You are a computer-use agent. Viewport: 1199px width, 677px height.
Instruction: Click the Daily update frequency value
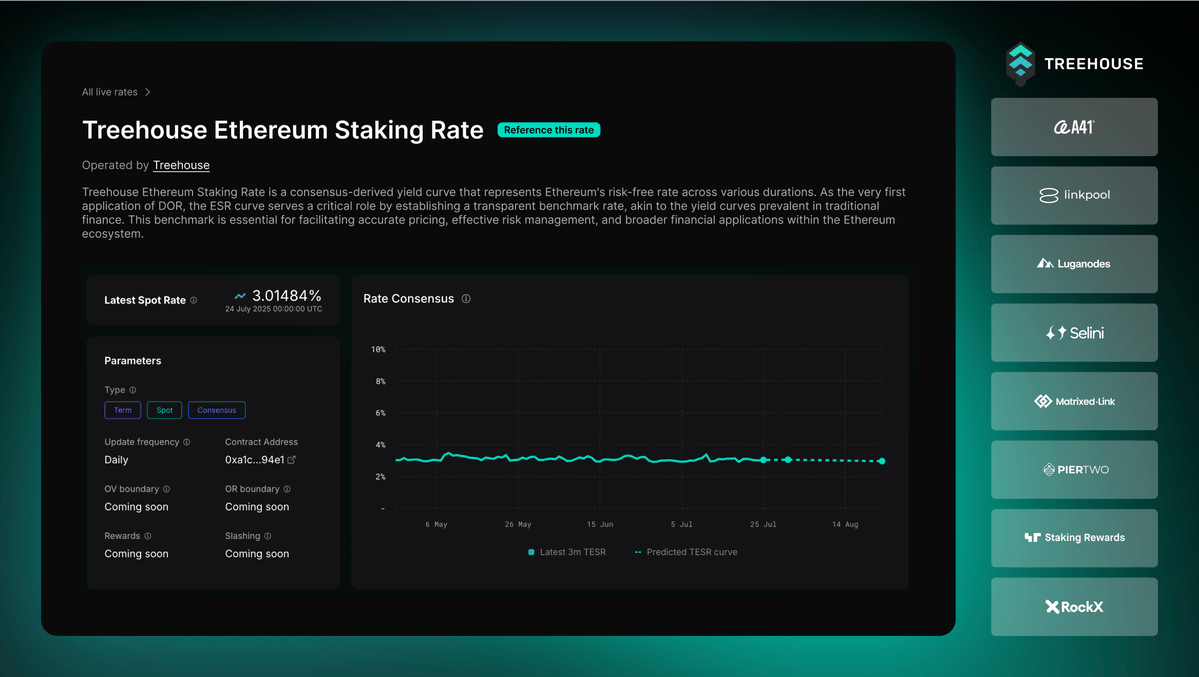[x=116, y=460]
